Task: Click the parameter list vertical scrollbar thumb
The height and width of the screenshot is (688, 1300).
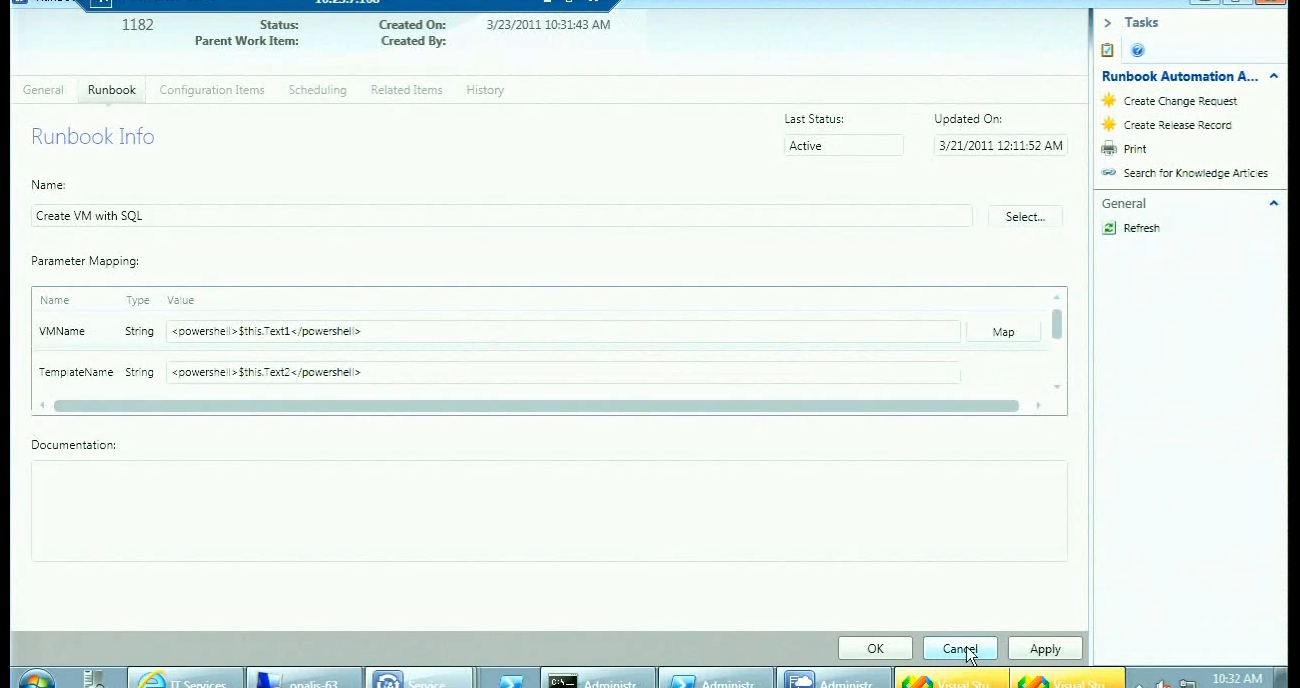Action: [x=1057, y=324]
